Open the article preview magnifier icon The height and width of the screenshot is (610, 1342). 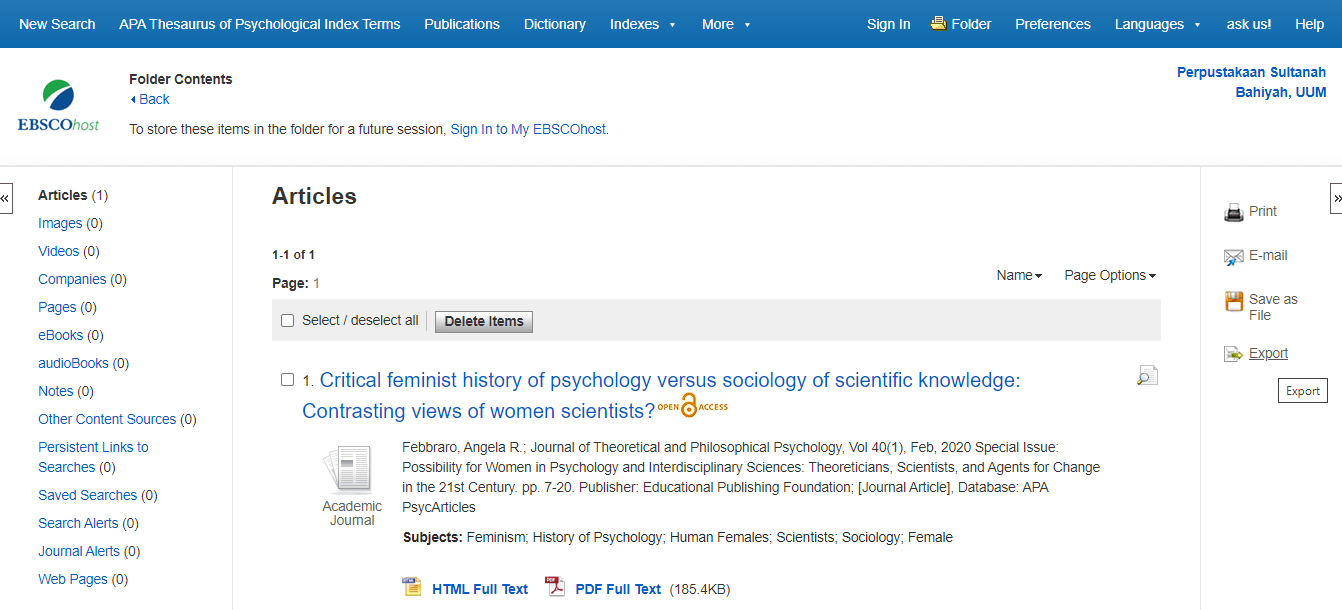1147,376
